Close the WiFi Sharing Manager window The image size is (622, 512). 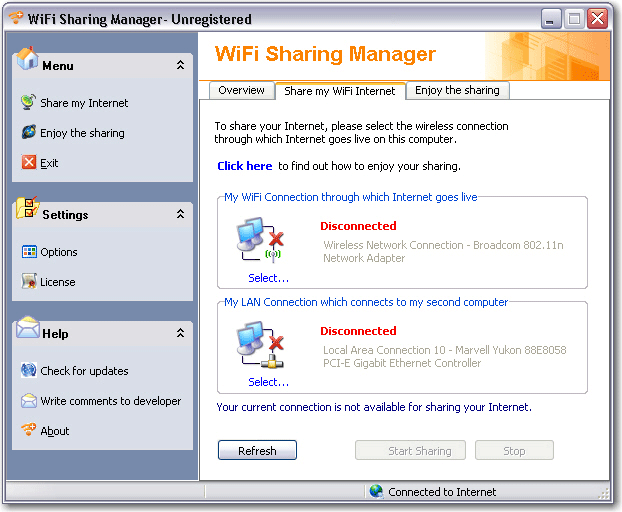598,19
